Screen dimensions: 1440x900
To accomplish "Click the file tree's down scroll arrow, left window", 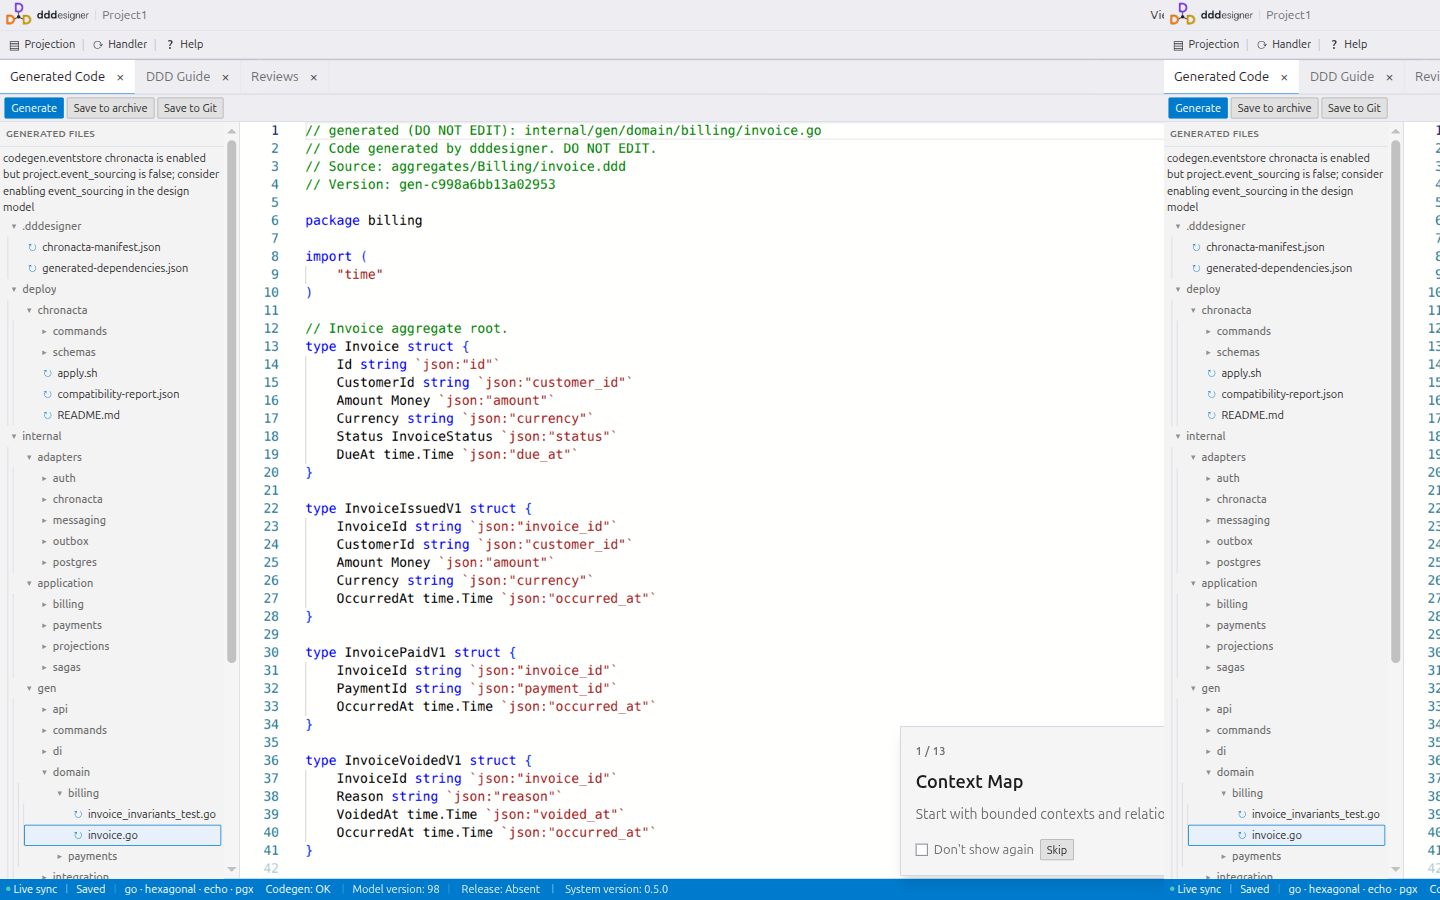I will tap(232, 870).
